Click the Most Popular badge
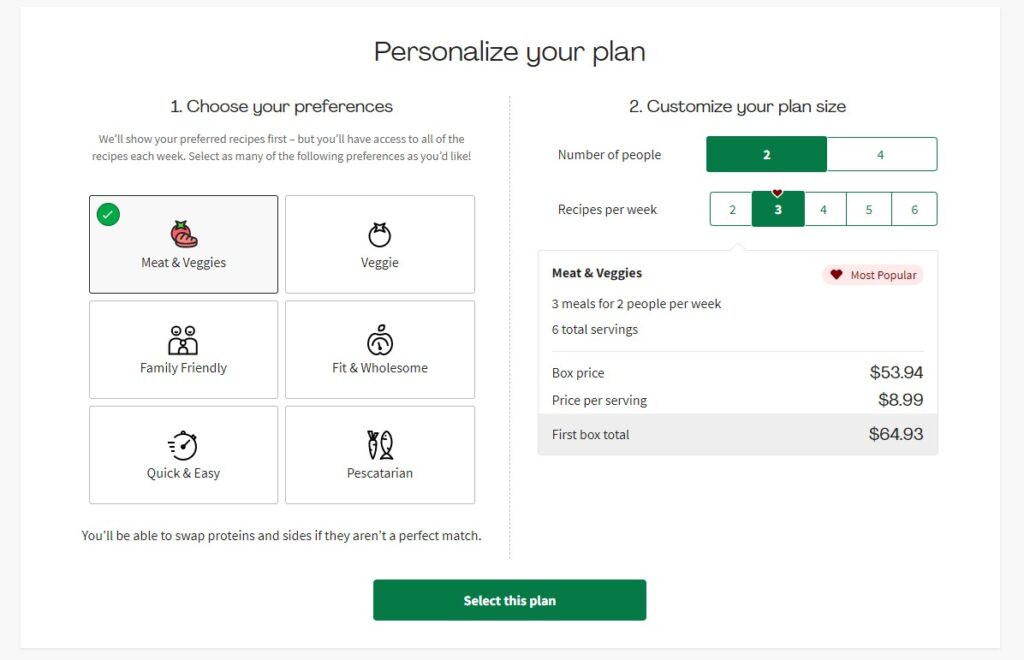Image resolution: width=1024 pixels, height=660 pixels. (873, 275)
